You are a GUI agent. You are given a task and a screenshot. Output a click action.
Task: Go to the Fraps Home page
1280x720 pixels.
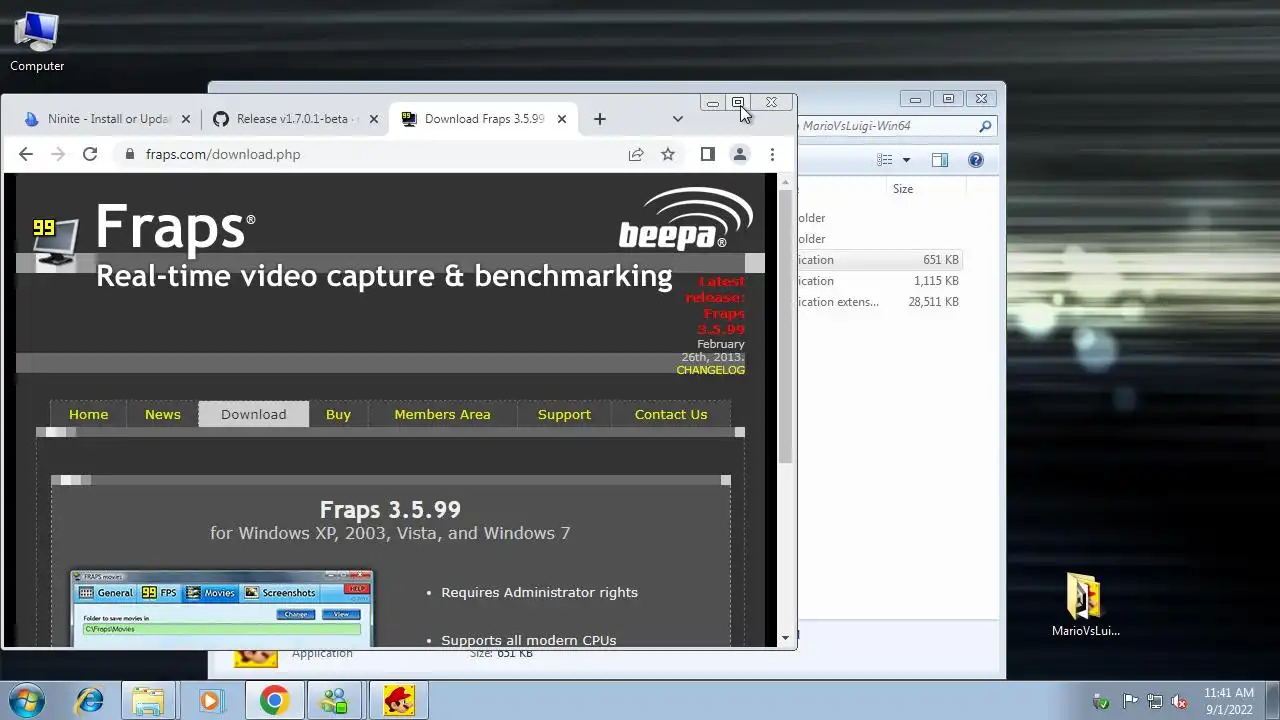pyautogui.click(x=88, y=414)
